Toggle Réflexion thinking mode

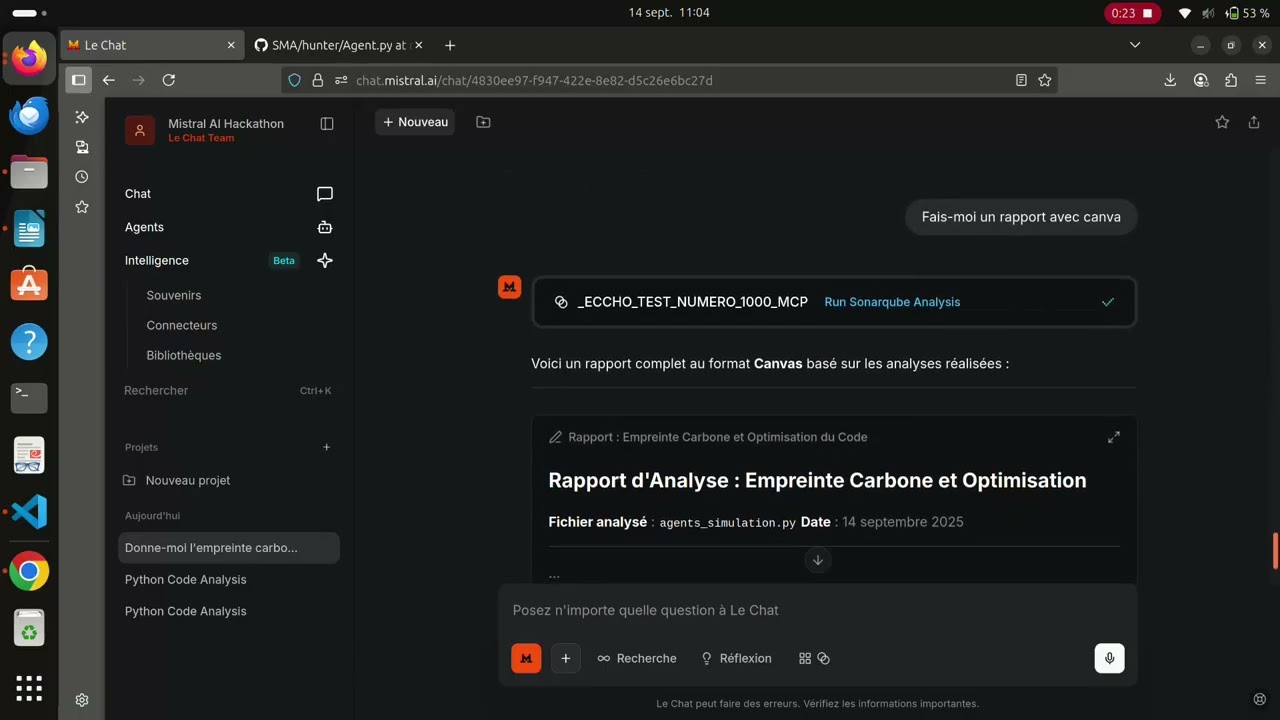736,658
